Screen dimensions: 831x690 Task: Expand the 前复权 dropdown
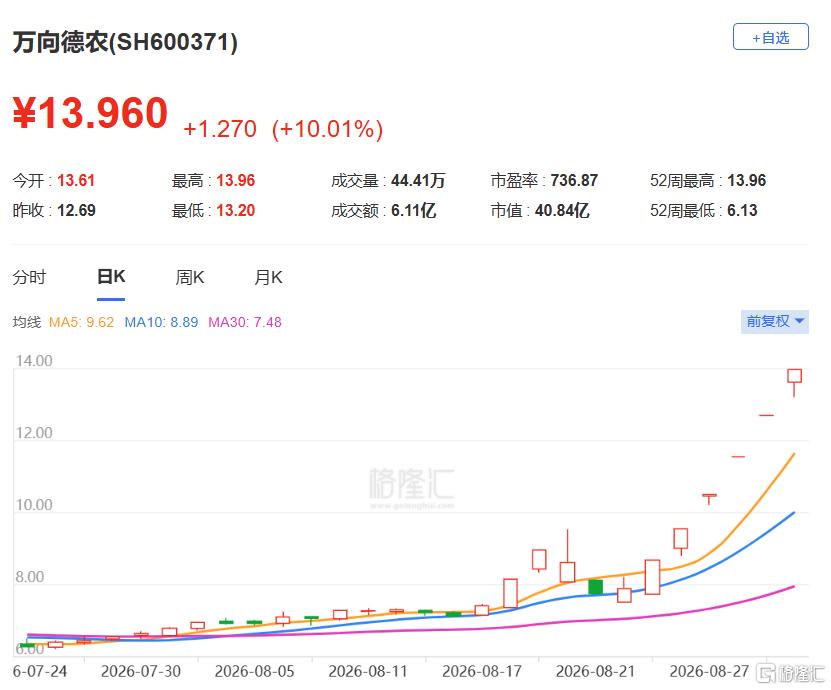tap(775, 321)
